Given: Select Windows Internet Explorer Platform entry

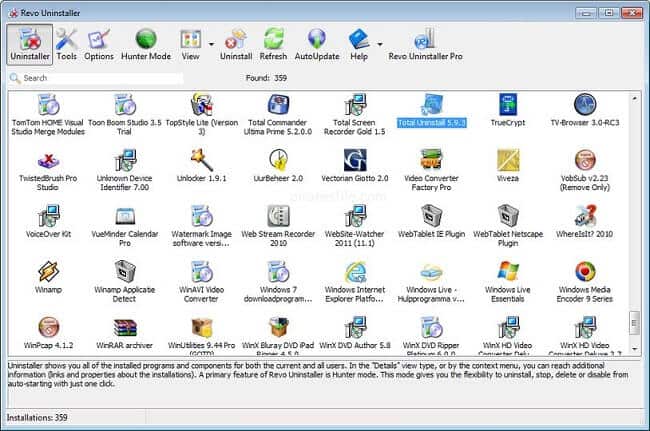Looking at the screenshot, I should click(354, 281).
